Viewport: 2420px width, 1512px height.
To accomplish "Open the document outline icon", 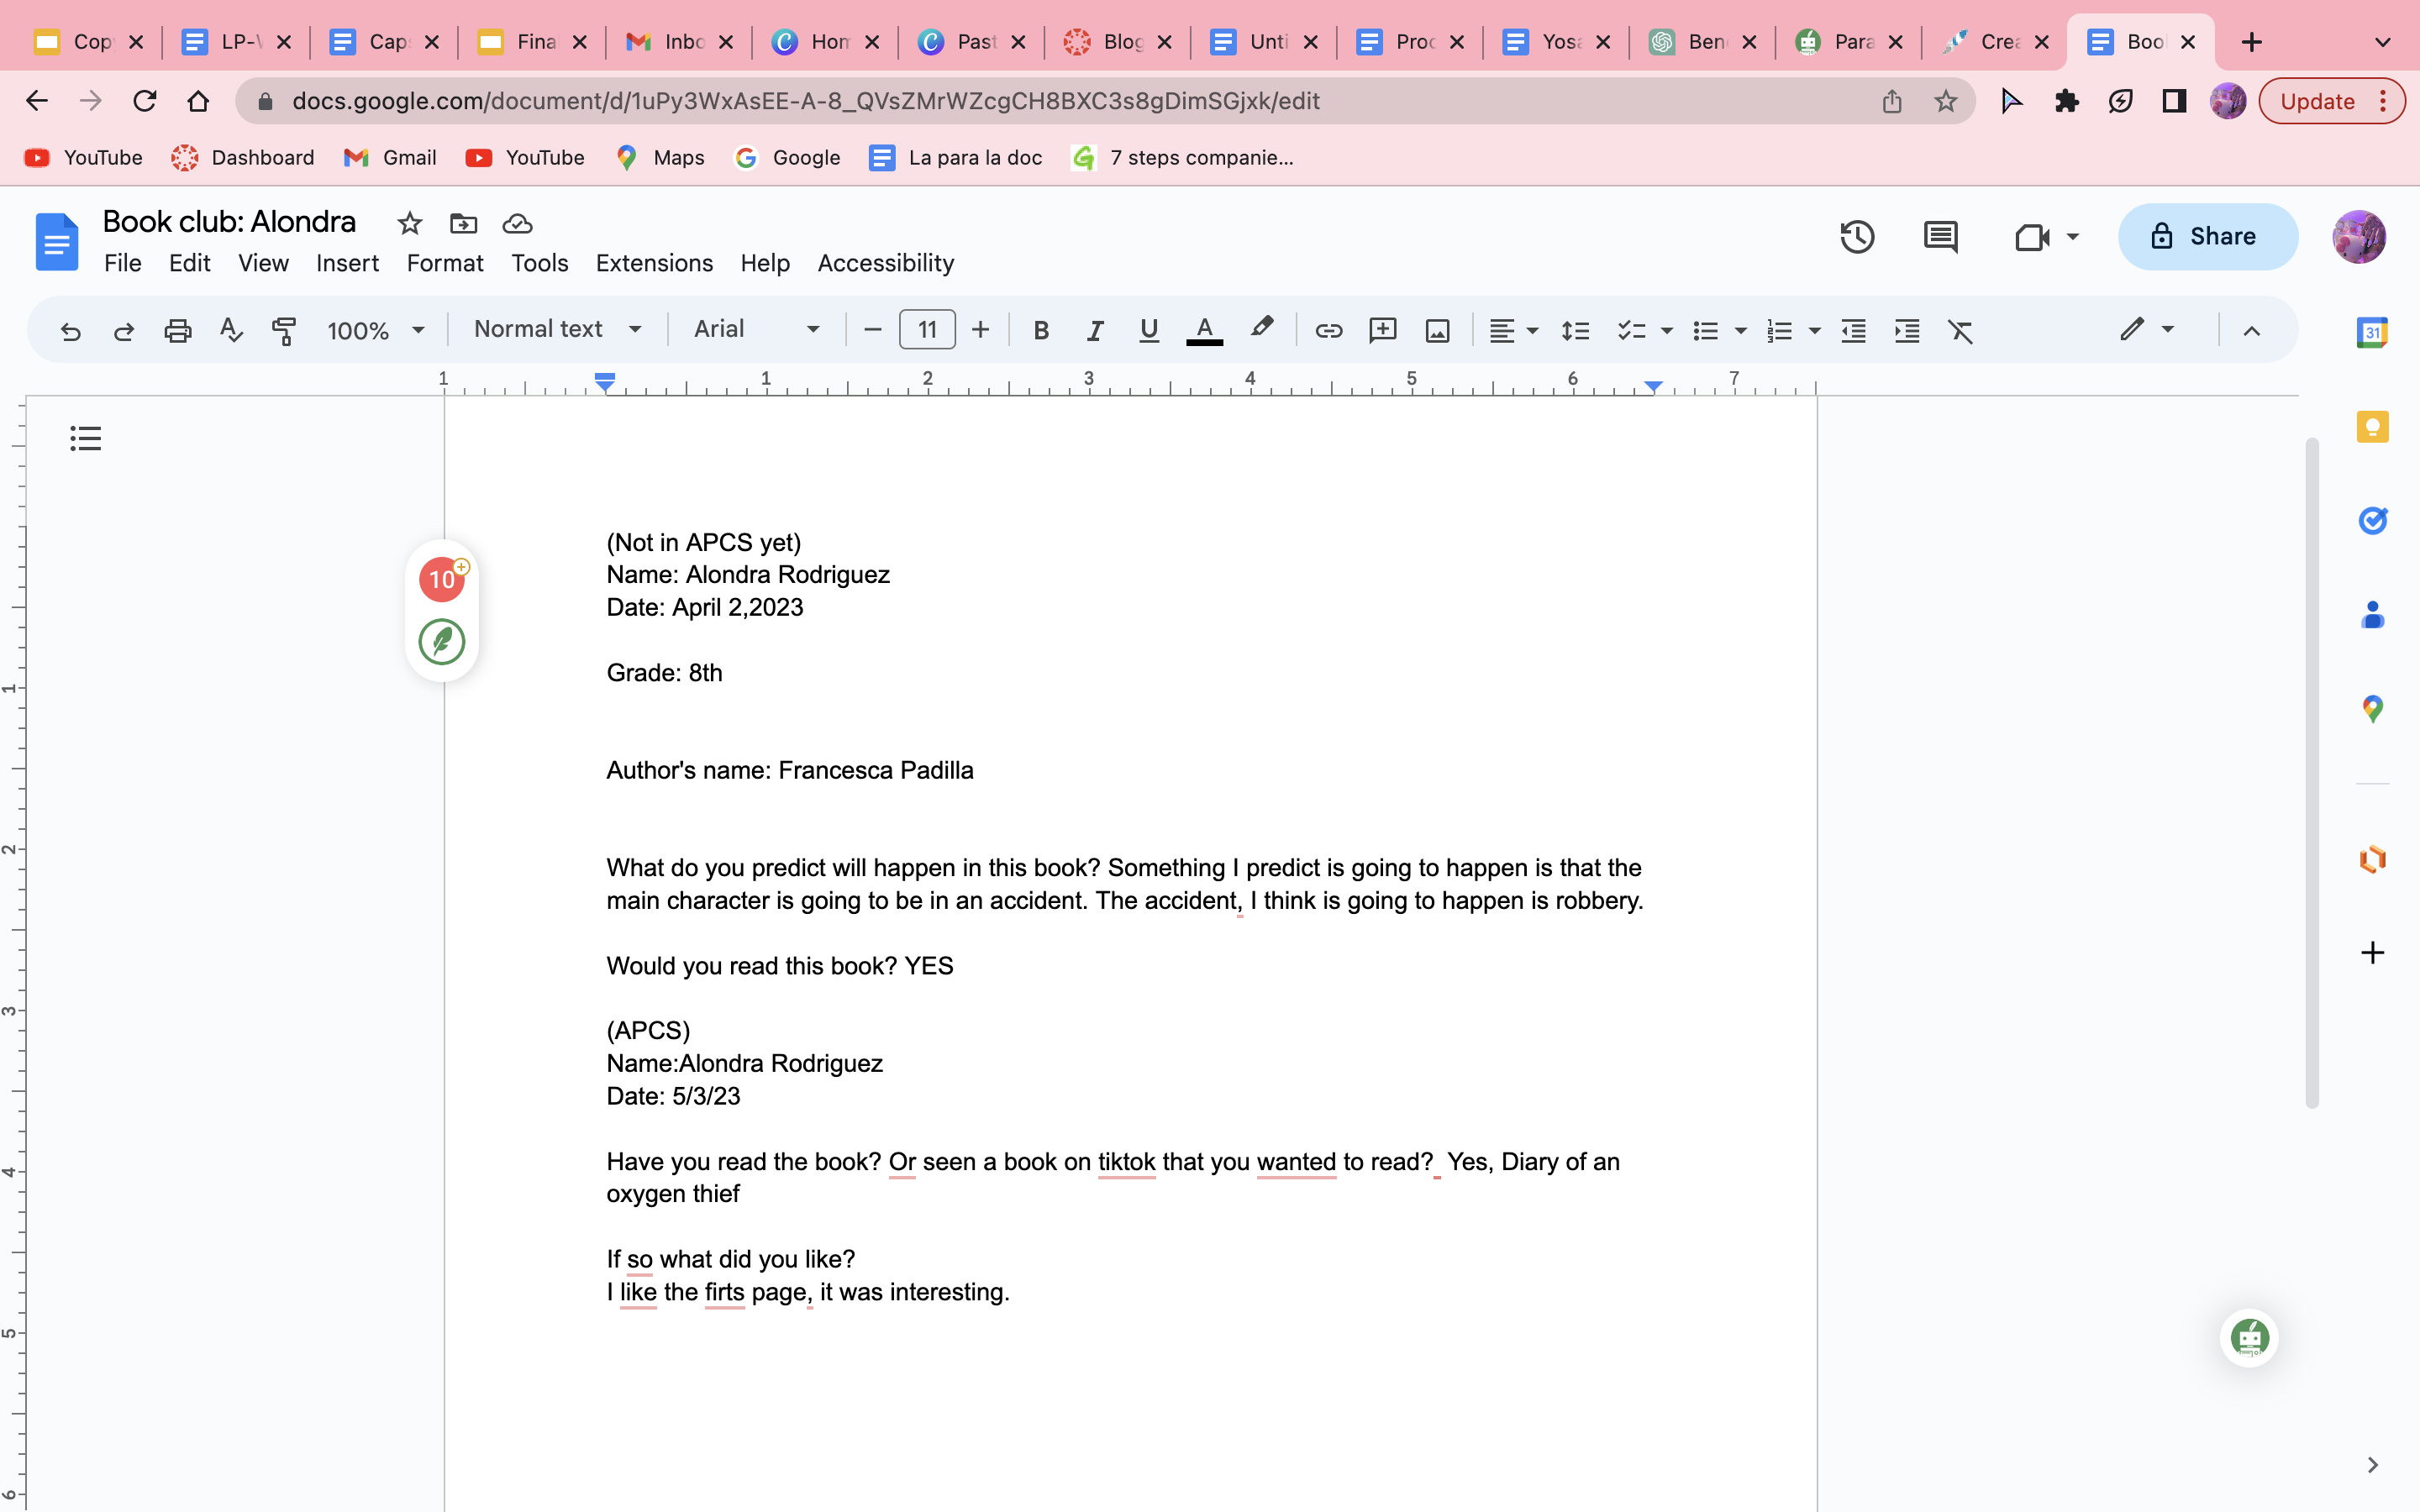I will [x=86, y=438].
